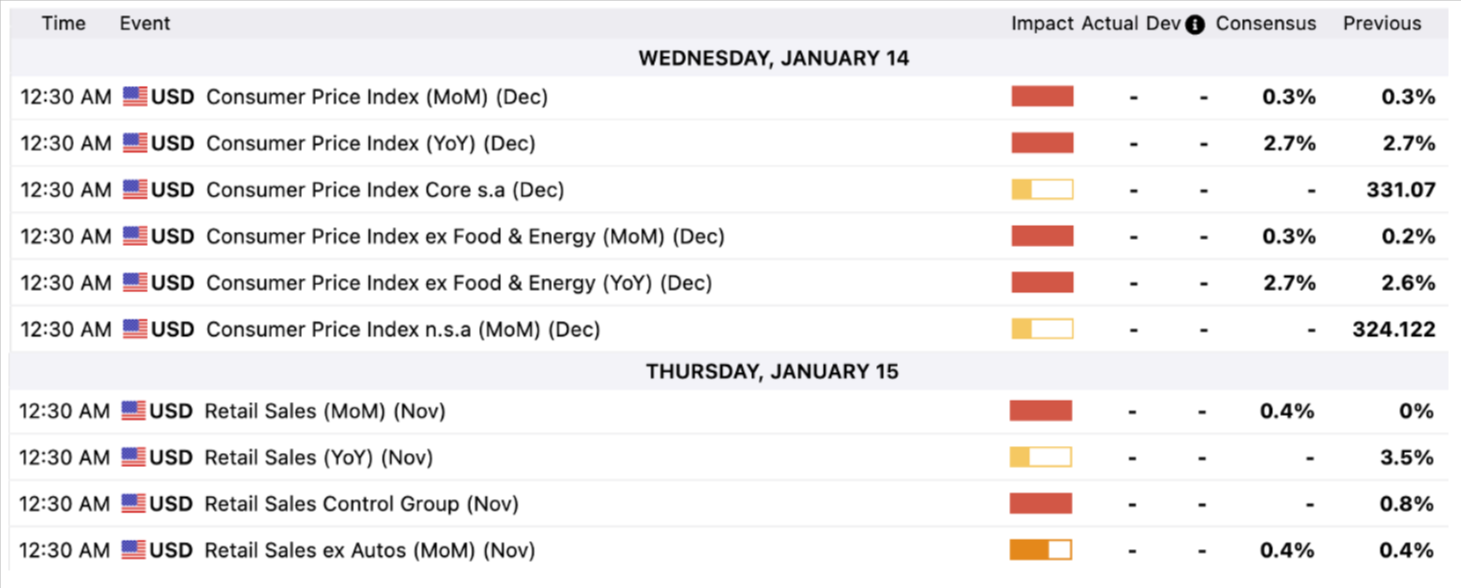Click the Thursday, January 15 date header
This screenshot has width=1461, height=588.
(x=772, y=371)
